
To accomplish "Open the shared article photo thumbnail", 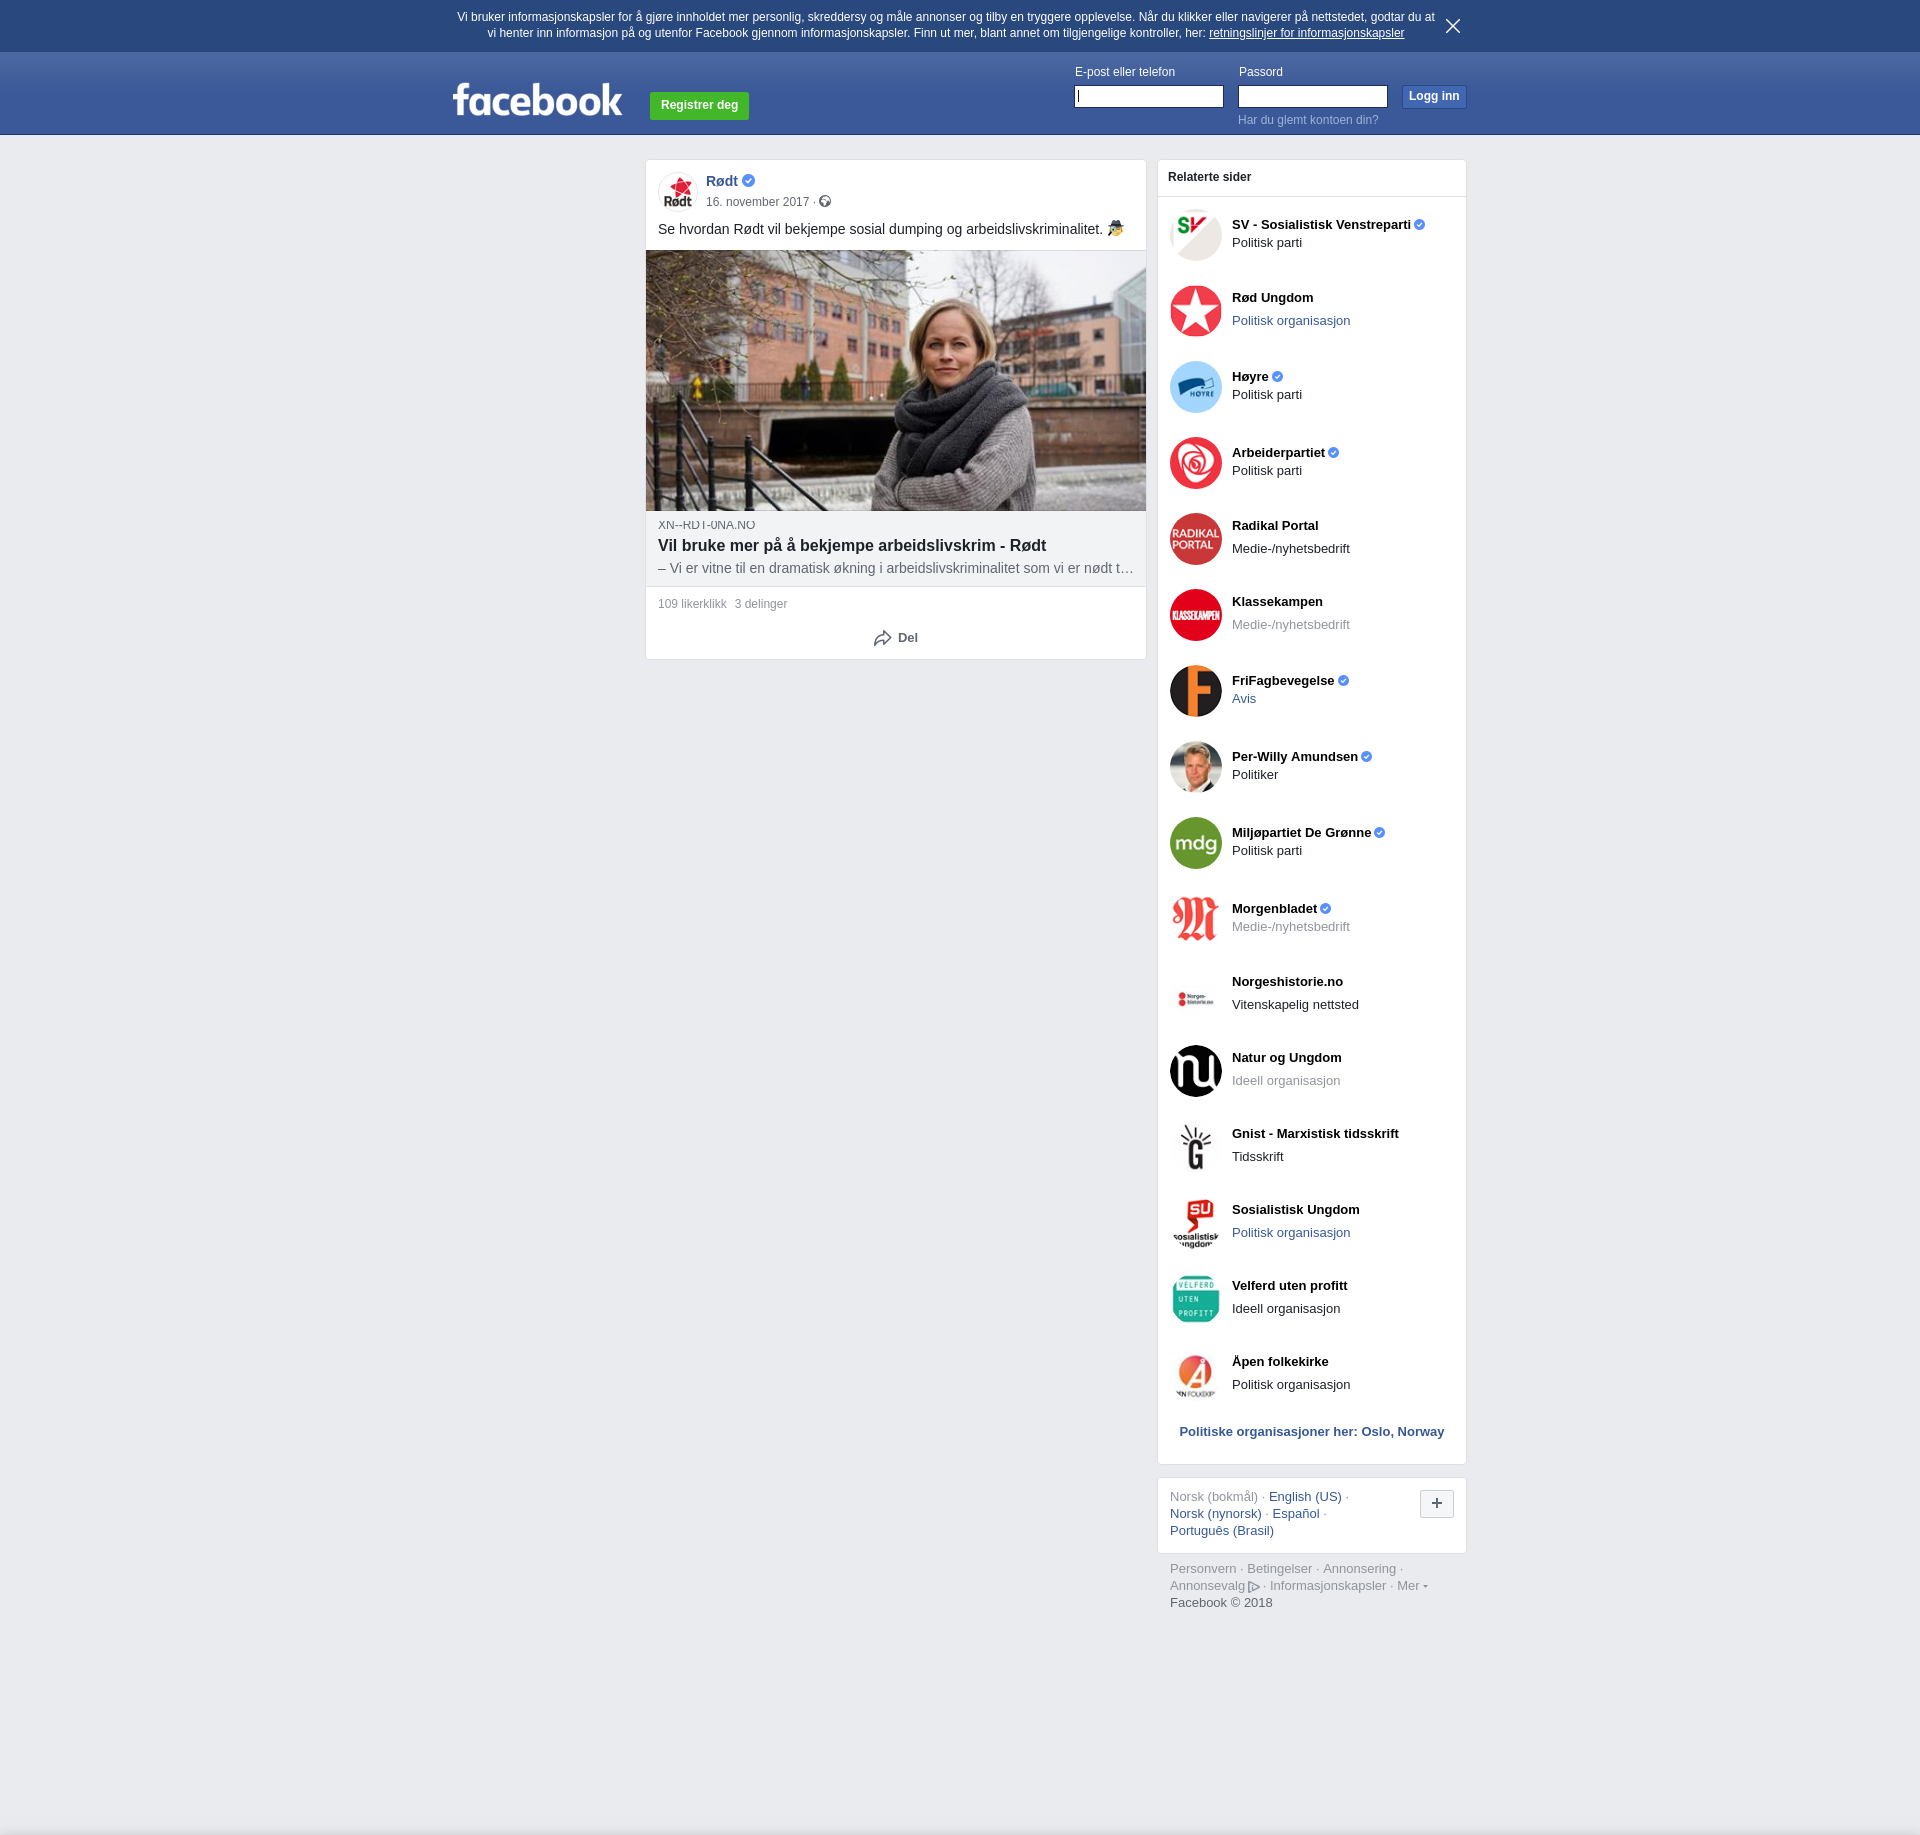I will (896, 381).
